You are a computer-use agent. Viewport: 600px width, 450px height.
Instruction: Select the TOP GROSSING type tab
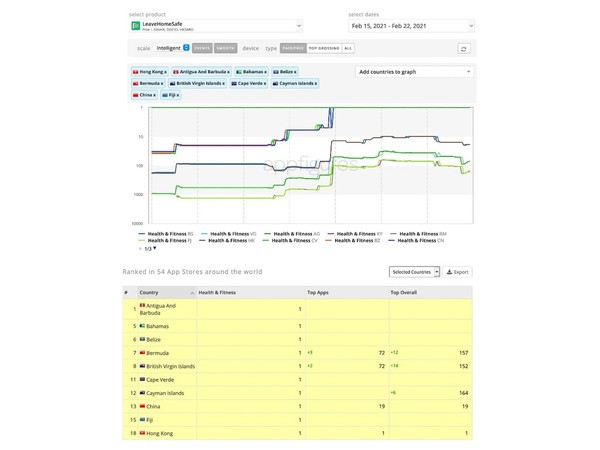tap(324, 48)
